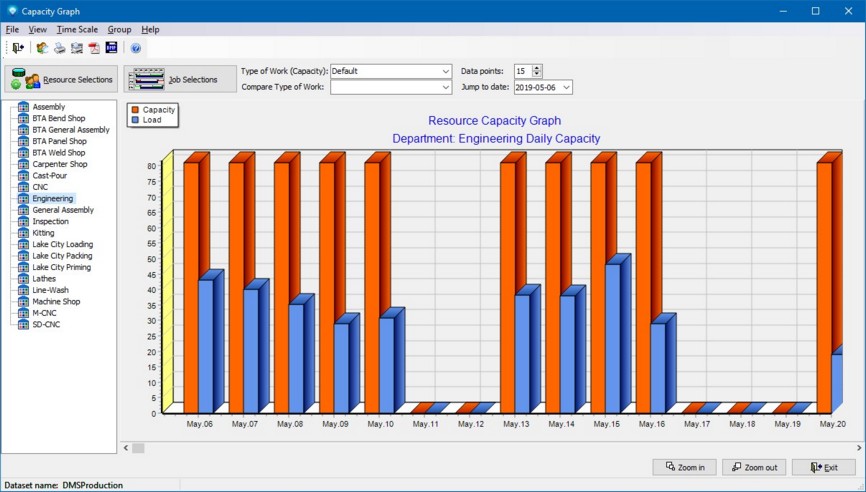This screenshot has height=492, width=866.
Task: Click the horizontal scrollbar right arrow
Action: coord(858,448)
